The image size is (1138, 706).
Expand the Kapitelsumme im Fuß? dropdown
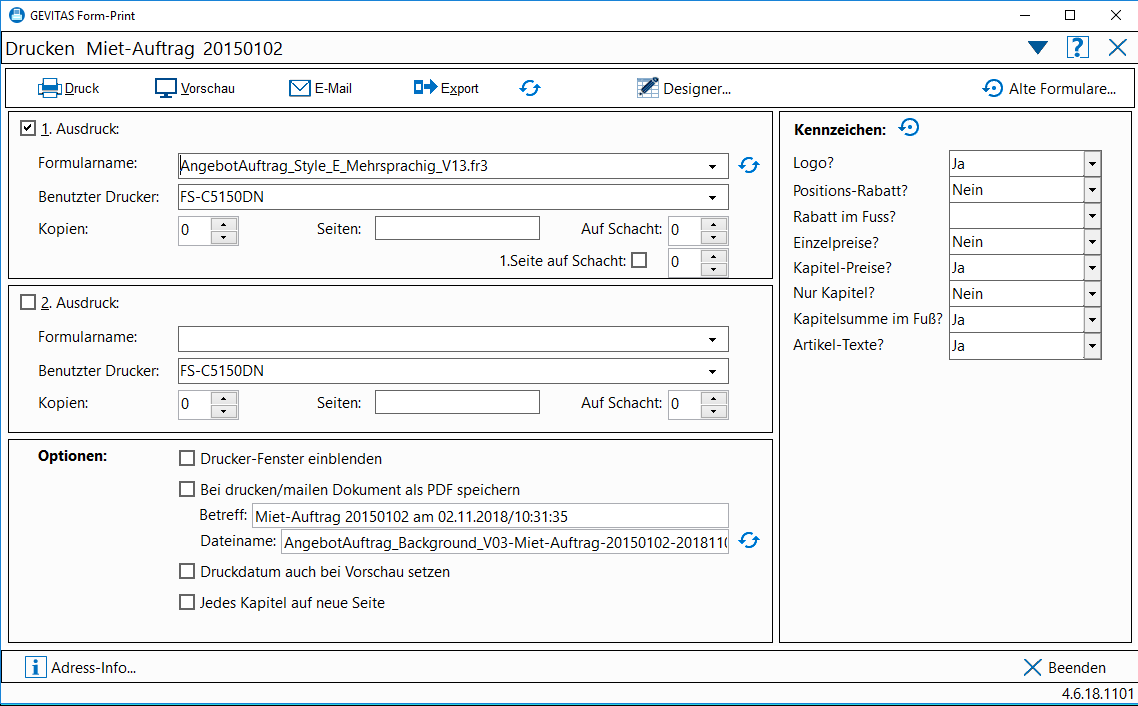(1092, 320)
